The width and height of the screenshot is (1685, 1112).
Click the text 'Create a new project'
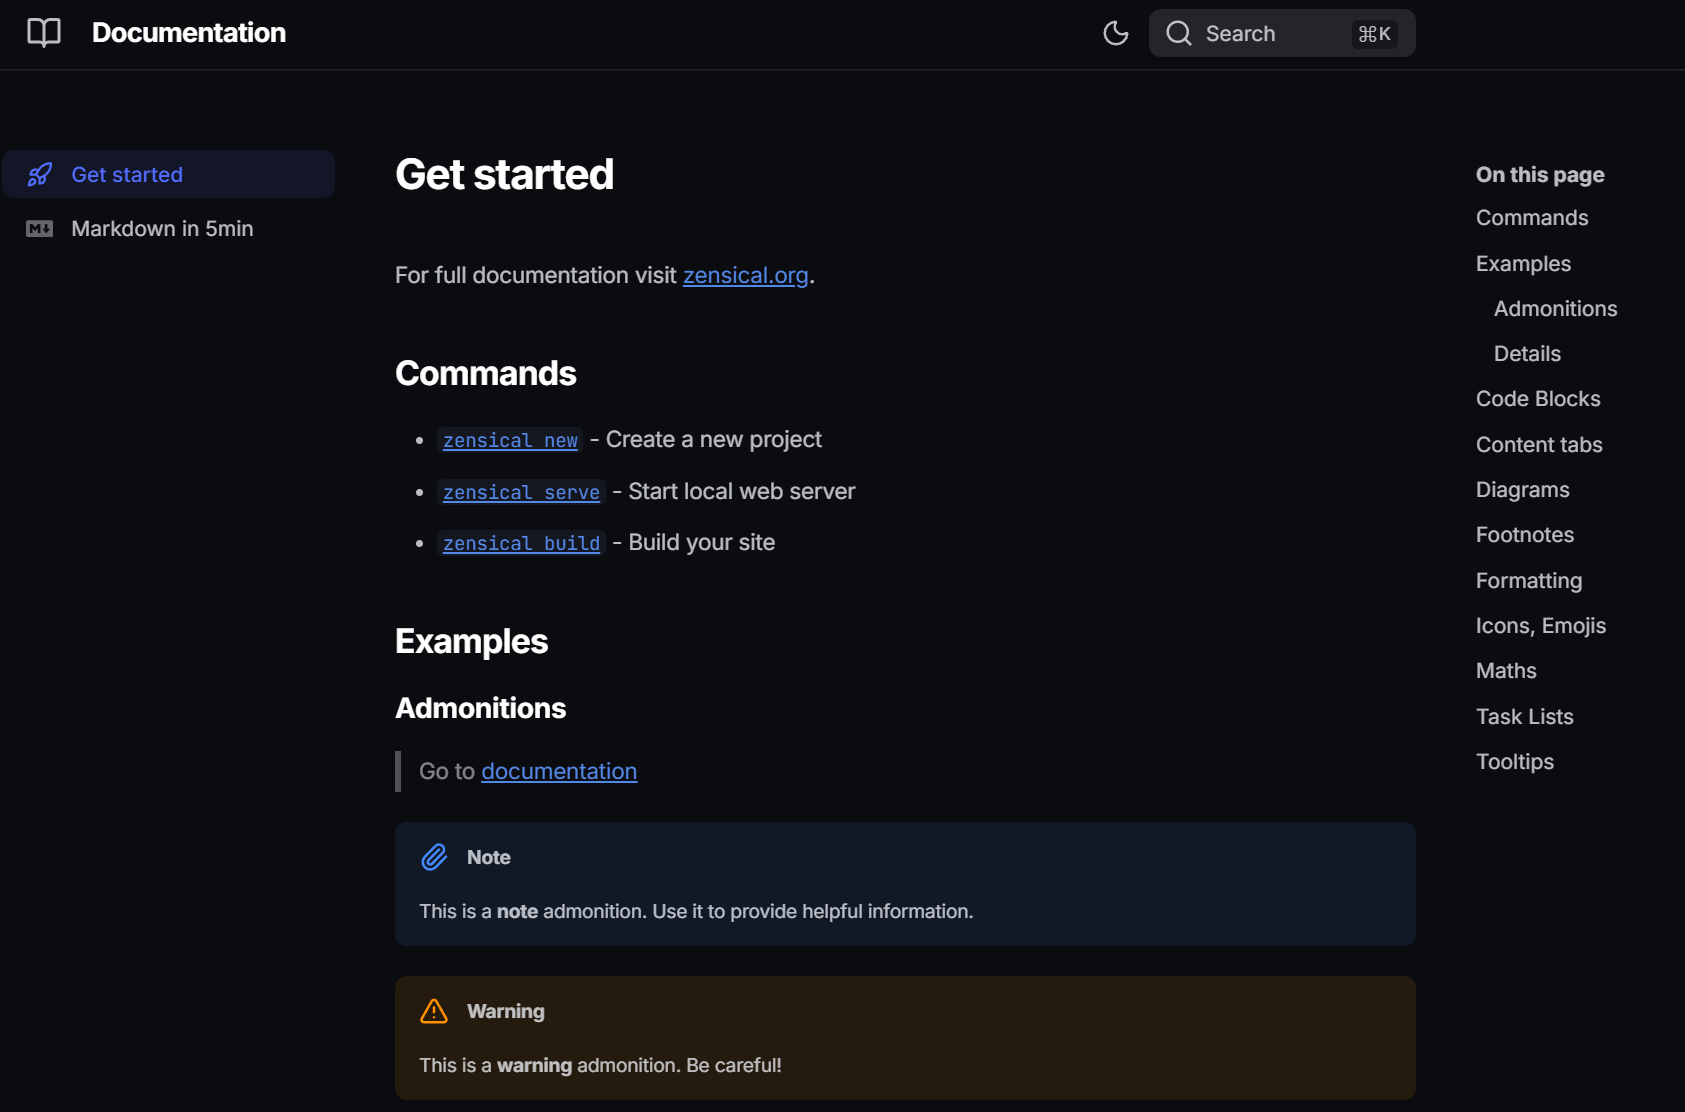point(714,440)
